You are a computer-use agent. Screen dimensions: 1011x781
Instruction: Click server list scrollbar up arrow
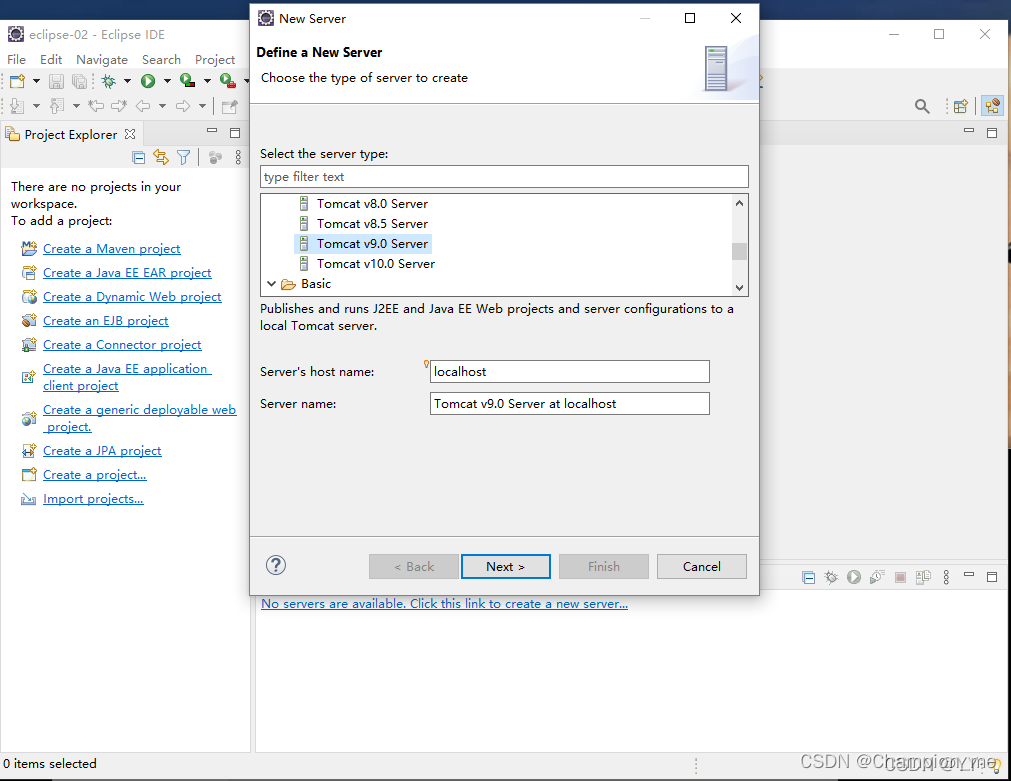coord(740,203)
